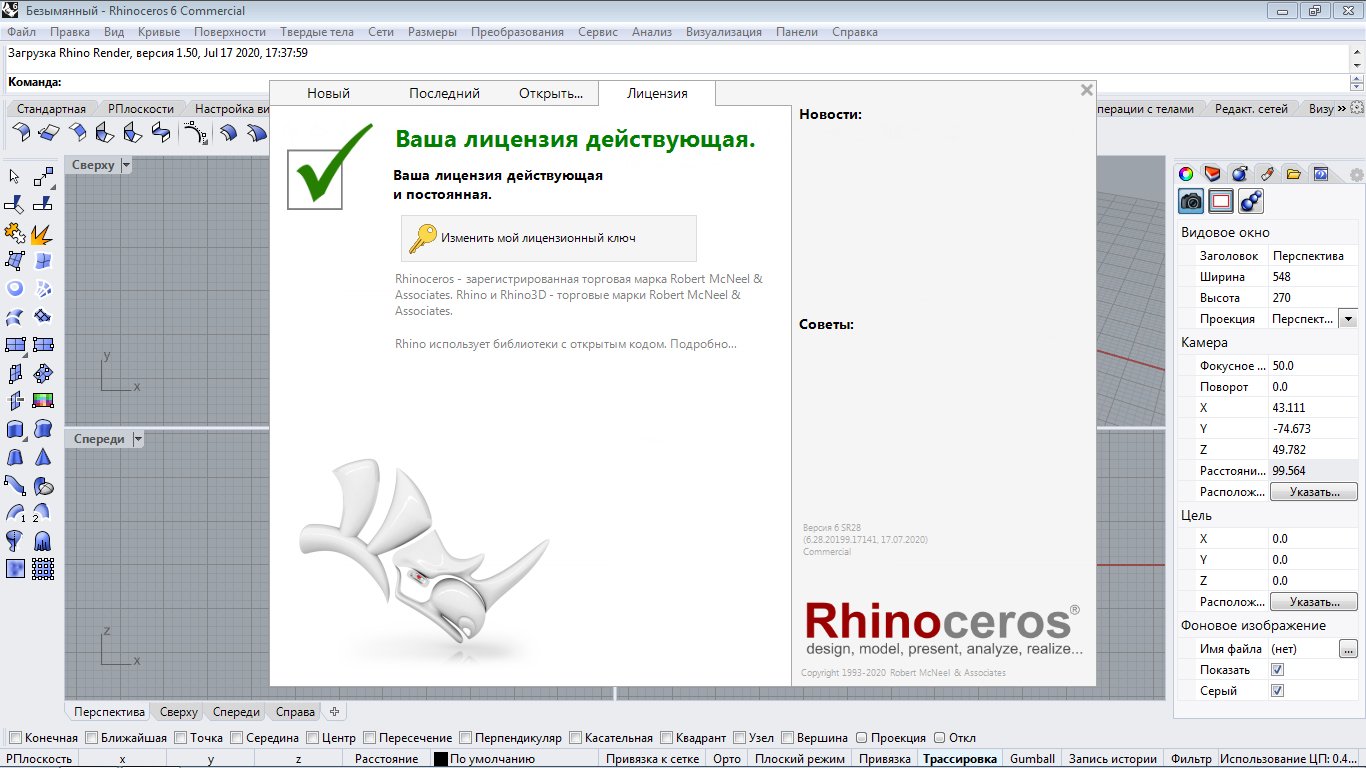The image size is (1366, 768).
Task: Uncheck the Показать background image checkbox
Action: [x=1277, y=670]
